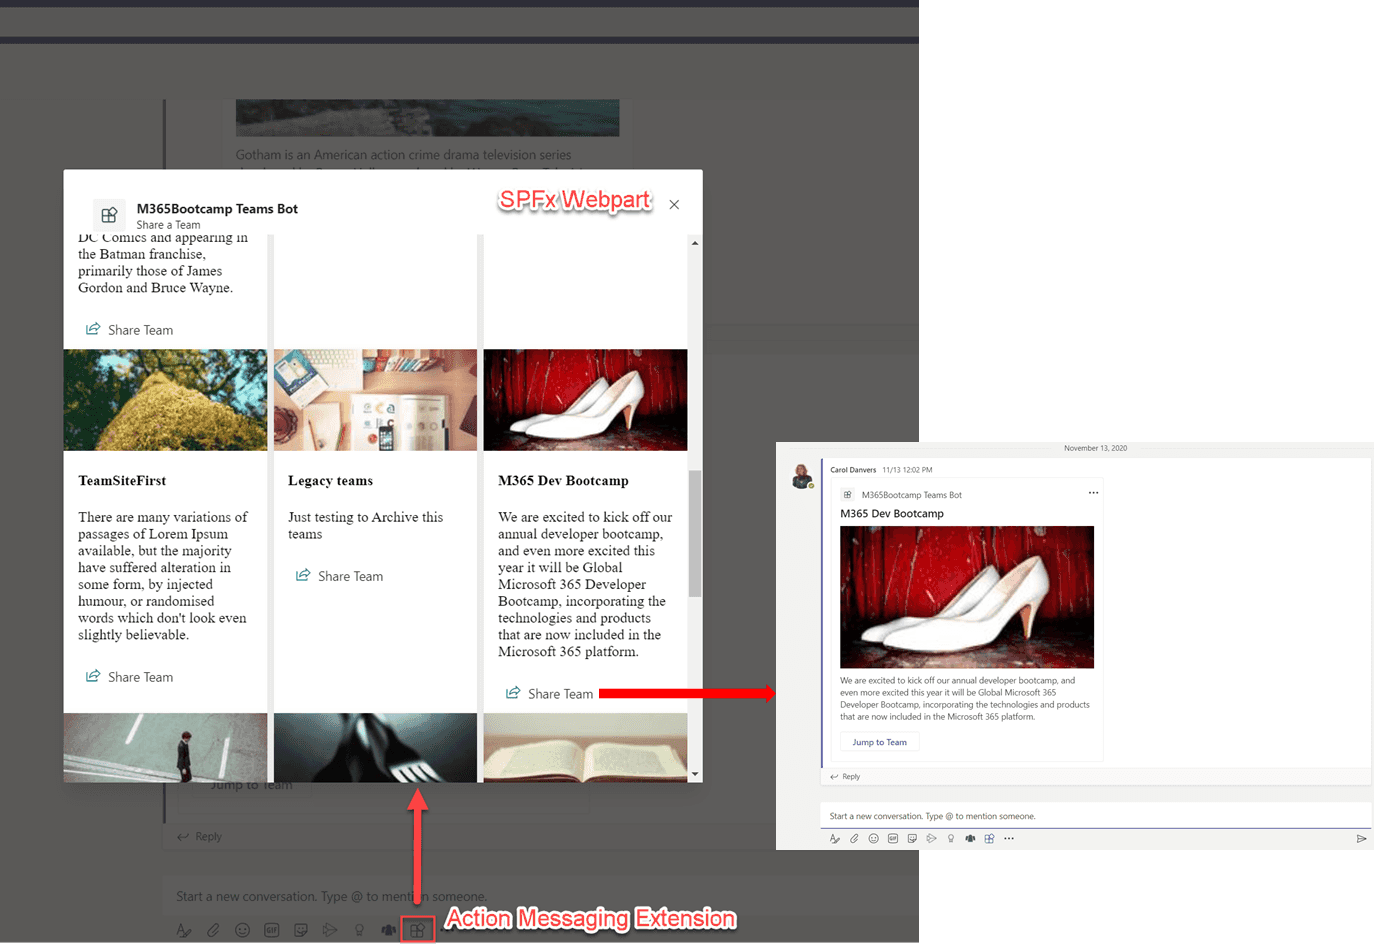Open more apps ellipsis in the right panel toolbar

(1009, 839)
